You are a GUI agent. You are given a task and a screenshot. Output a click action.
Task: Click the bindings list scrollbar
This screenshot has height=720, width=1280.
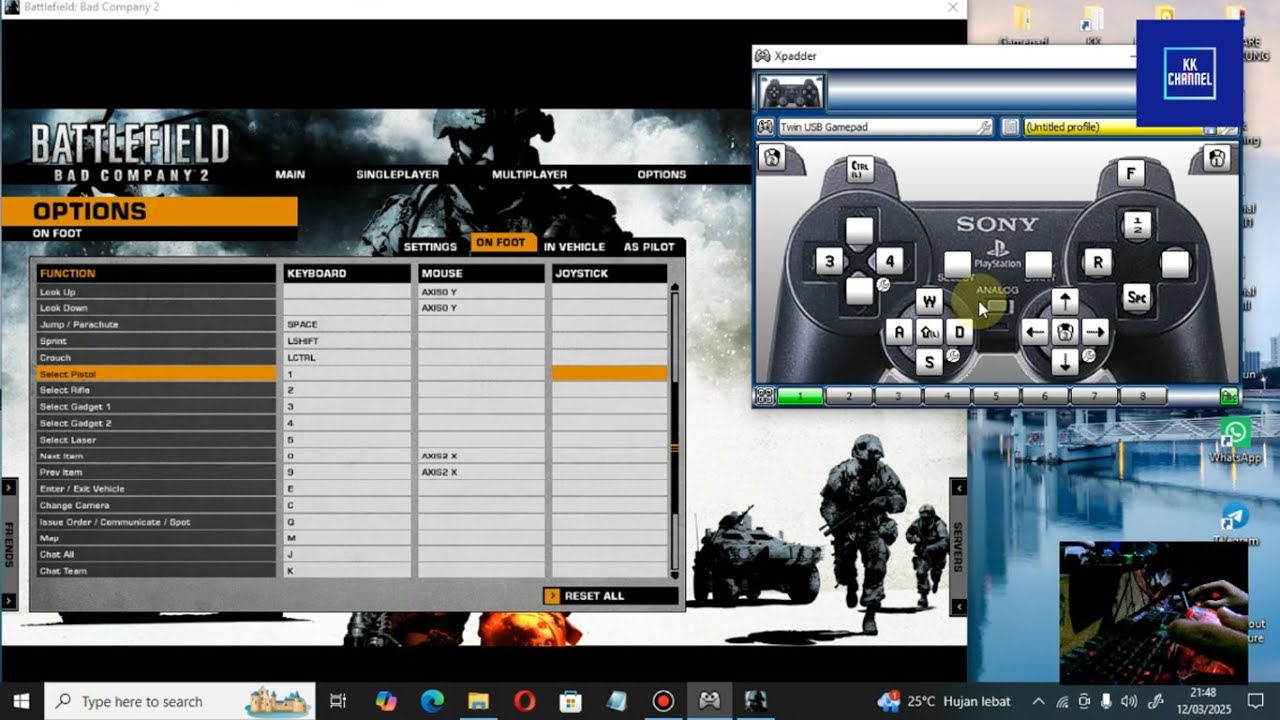[675, 431]
